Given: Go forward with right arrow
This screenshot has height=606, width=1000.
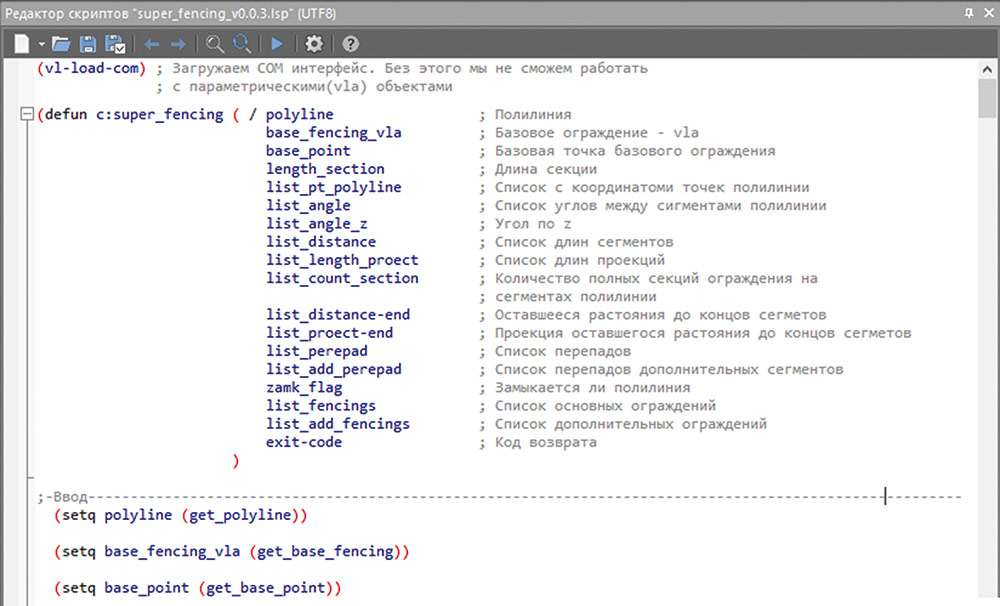Looking at the screenshot, I should coord(178,44).
